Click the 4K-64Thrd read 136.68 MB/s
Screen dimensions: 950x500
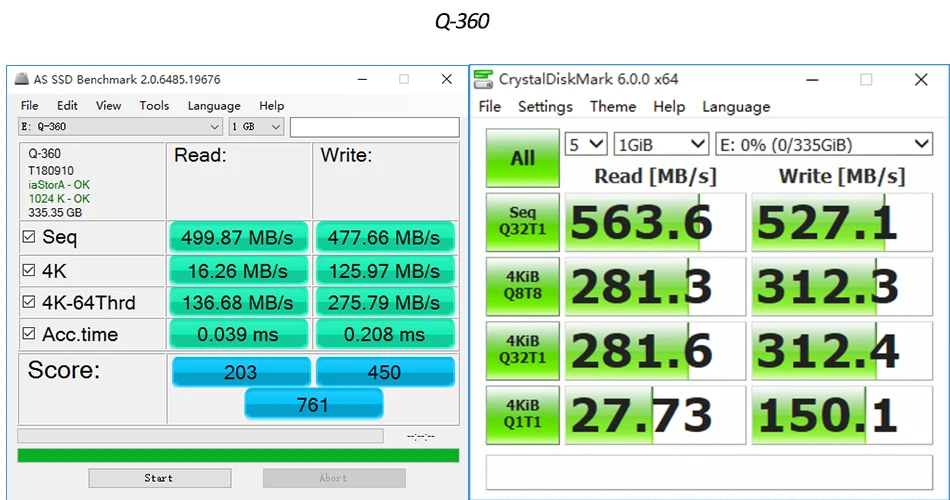pos(238,302)
